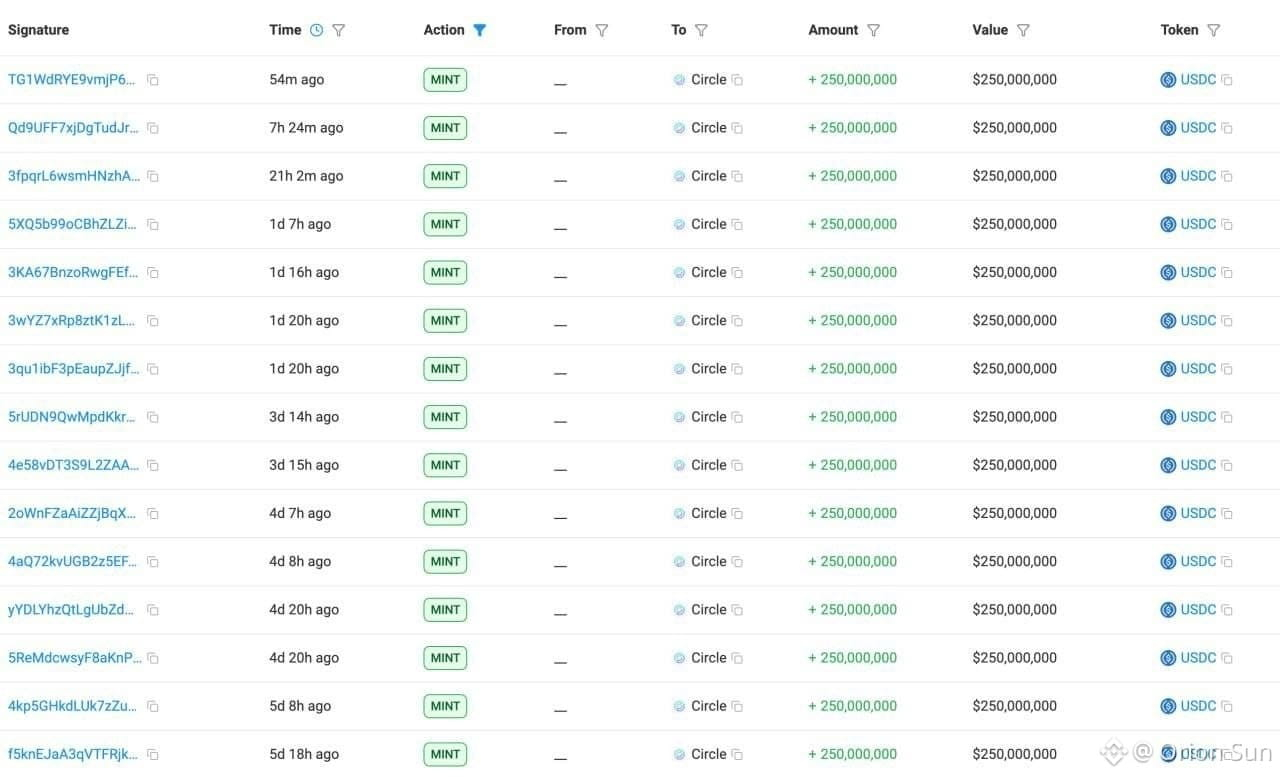This screenshot has height=777, width=1280.
Task: Copy Circle address in the 3d 15h ago row
Action: click(x=737, y=465)
